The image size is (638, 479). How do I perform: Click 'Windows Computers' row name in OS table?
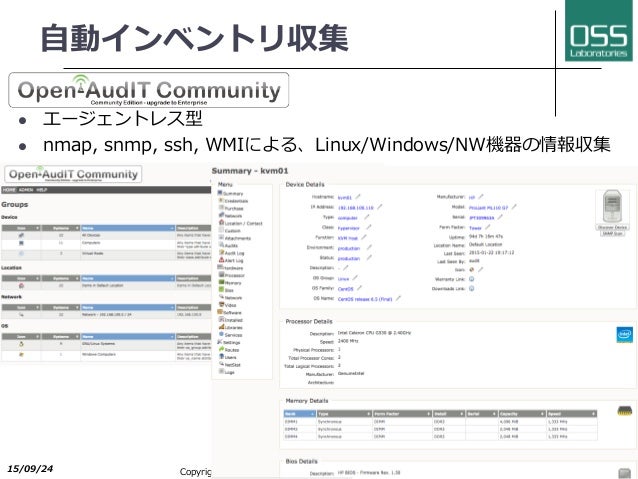coord(99,354)
